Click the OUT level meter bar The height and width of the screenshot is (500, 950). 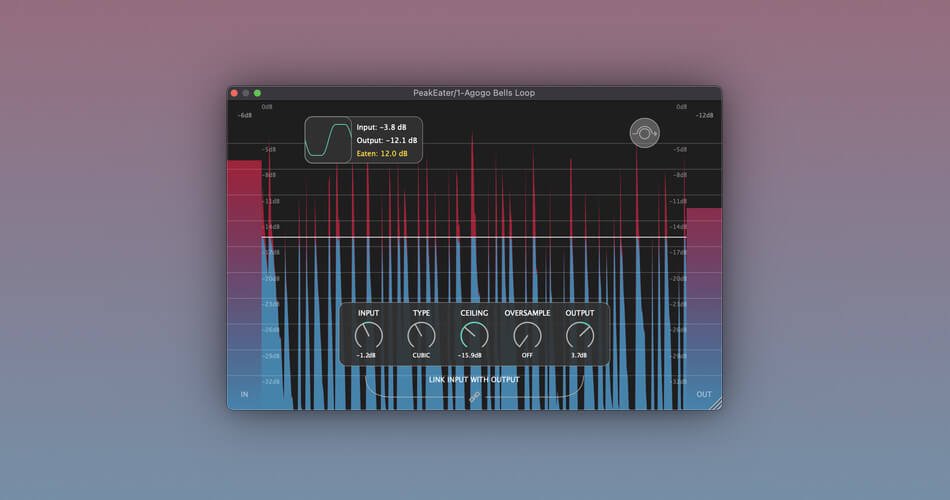[x=703, y=308]
